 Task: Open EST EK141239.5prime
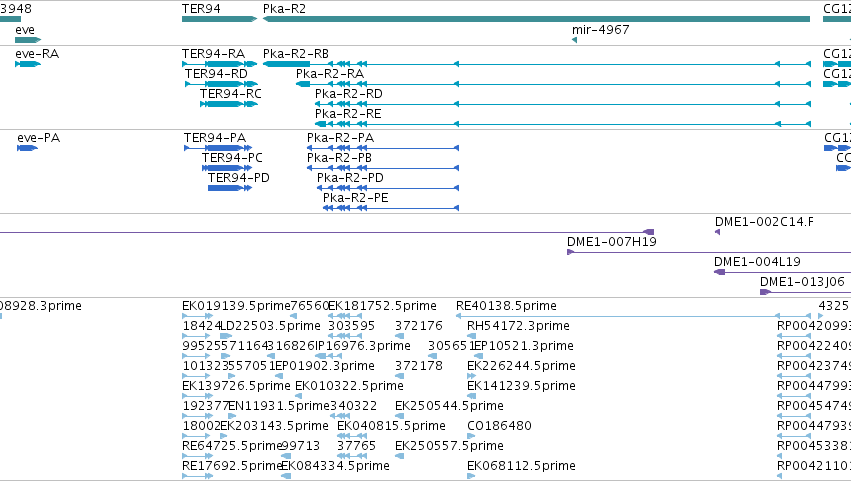pyautogui.click(x=472, y=397)
